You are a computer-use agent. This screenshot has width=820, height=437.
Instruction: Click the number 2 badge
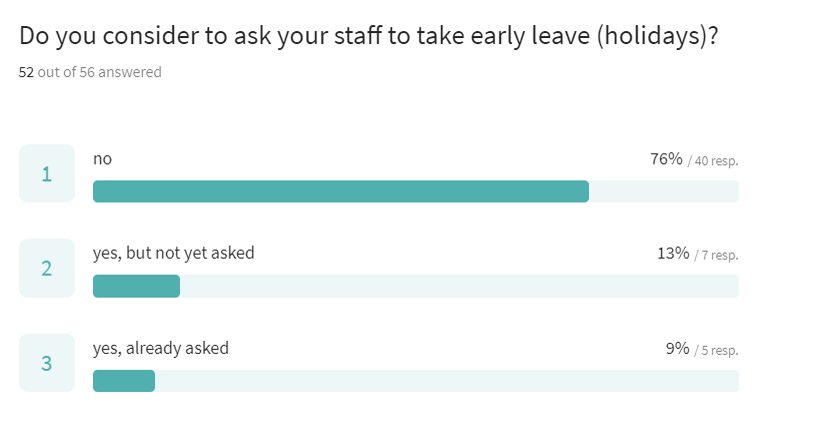pos(46,268)
